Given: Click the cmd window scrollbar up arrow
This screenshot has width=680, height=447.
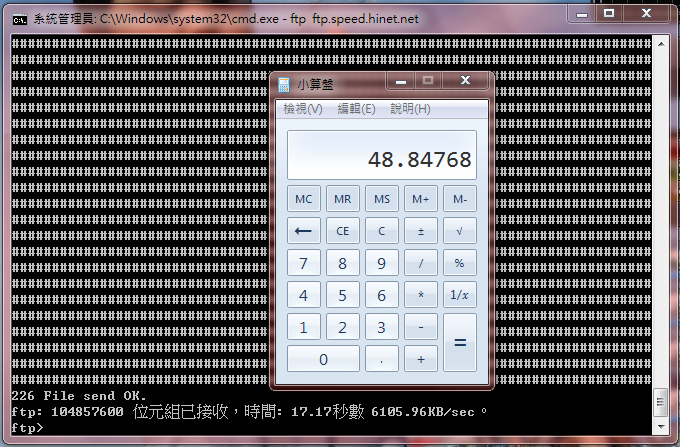Looking at the screenshot, I should (x=660, y=44).
